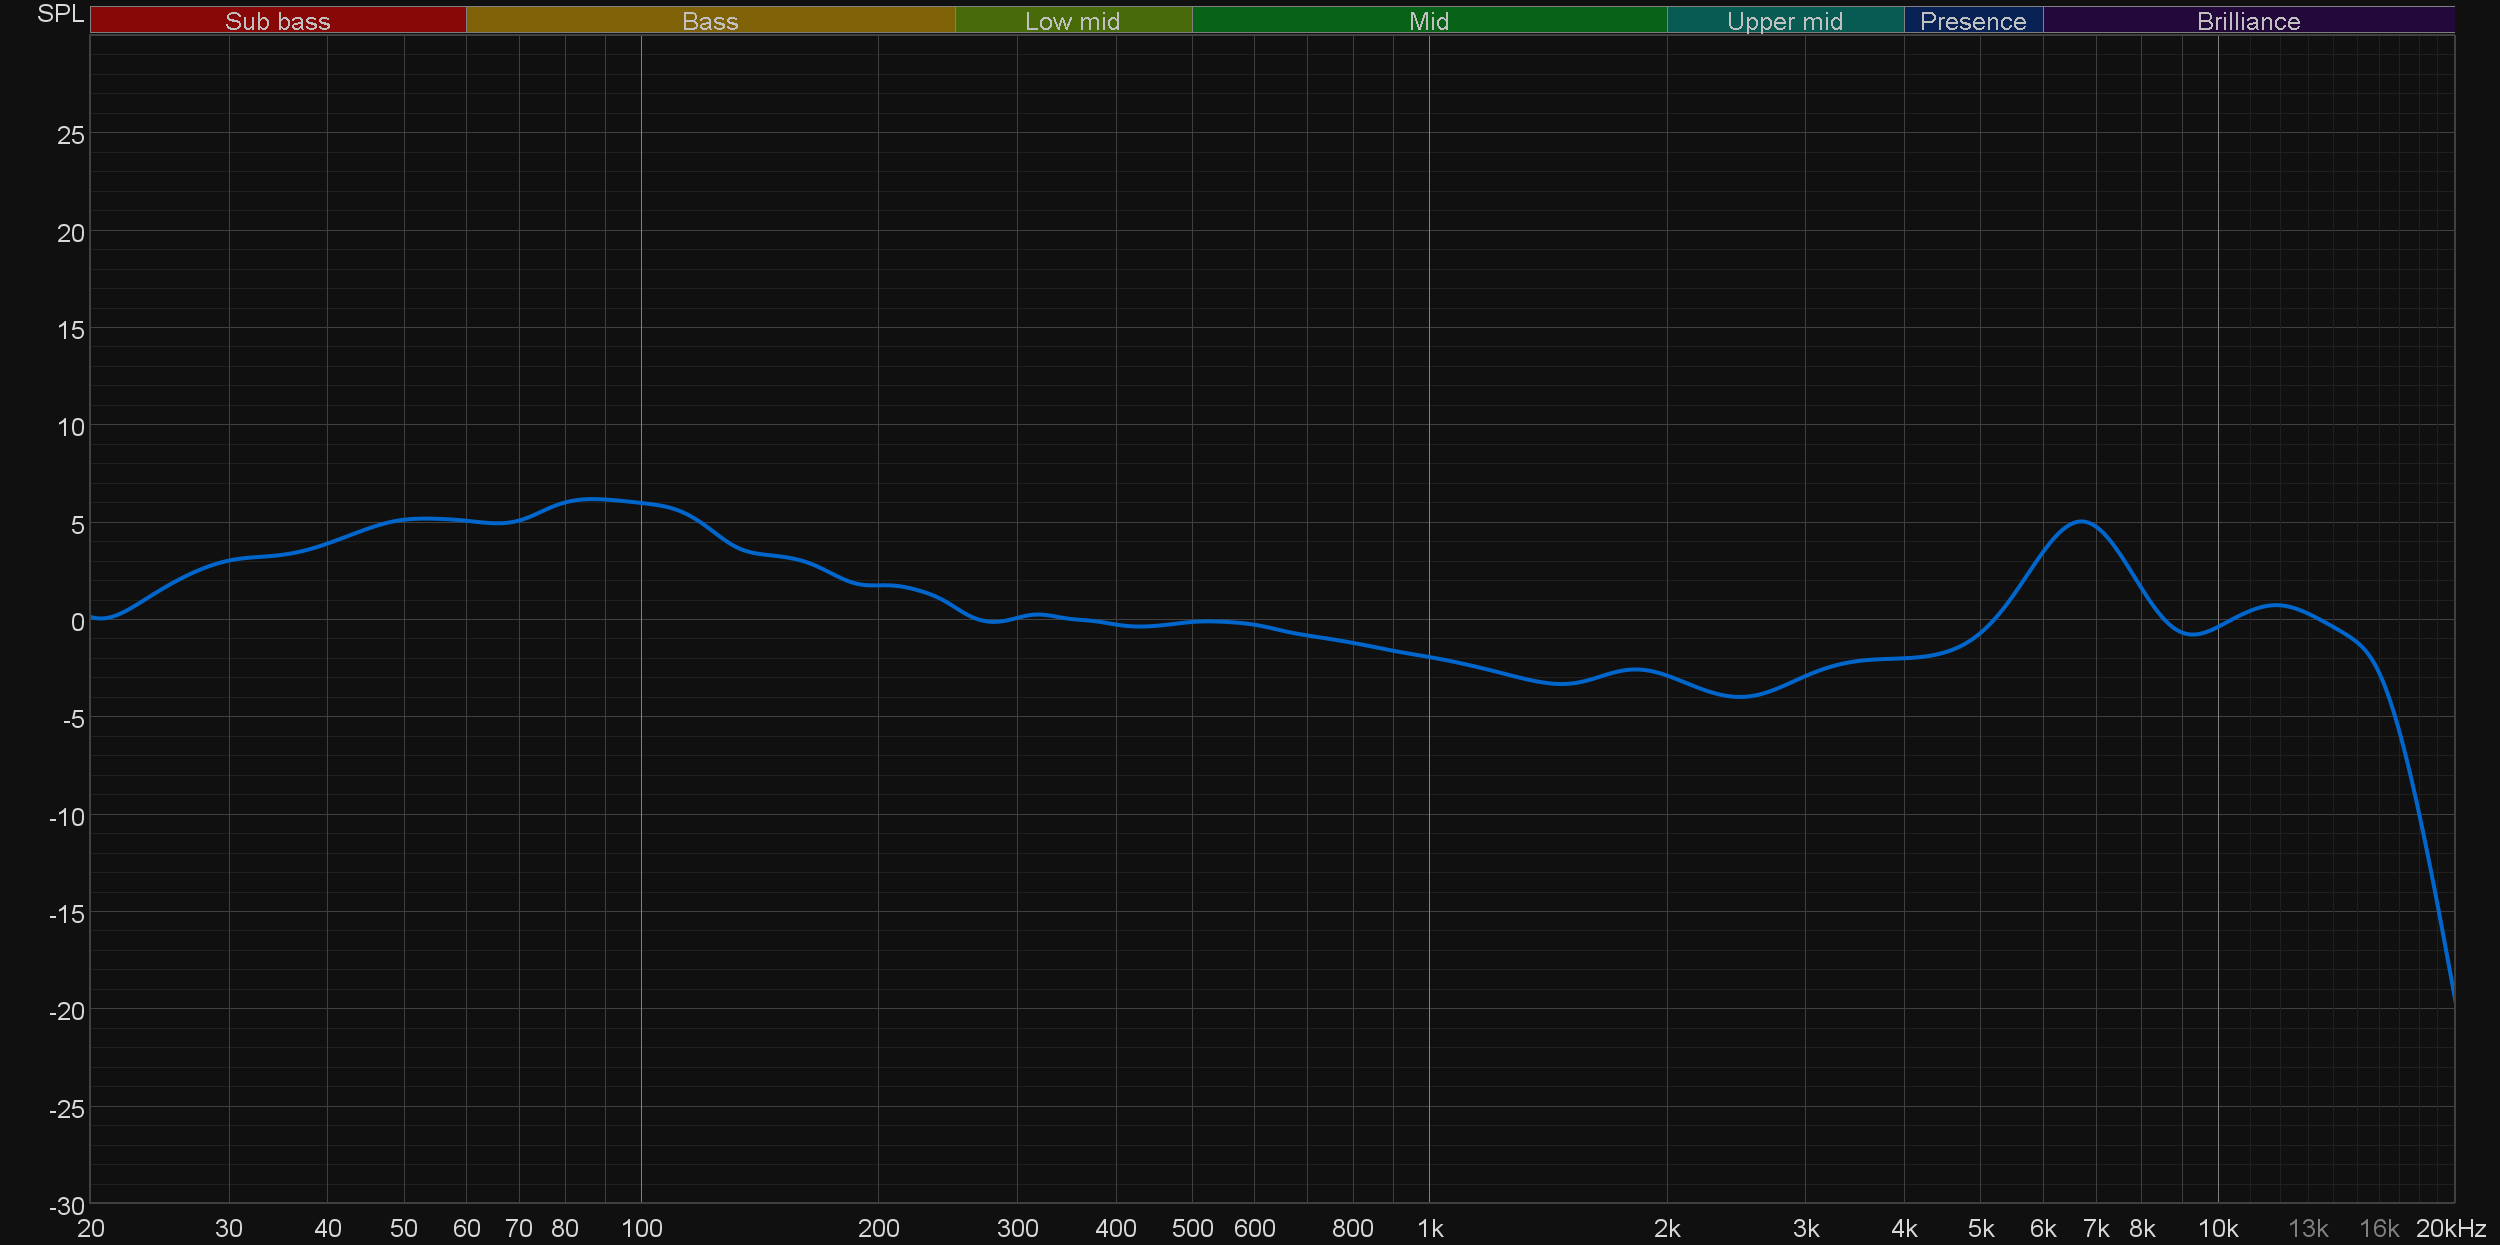Select the Bass frequency band header
The width and height of the screenshot is (2500, 1245).
(x=710, y=21)
